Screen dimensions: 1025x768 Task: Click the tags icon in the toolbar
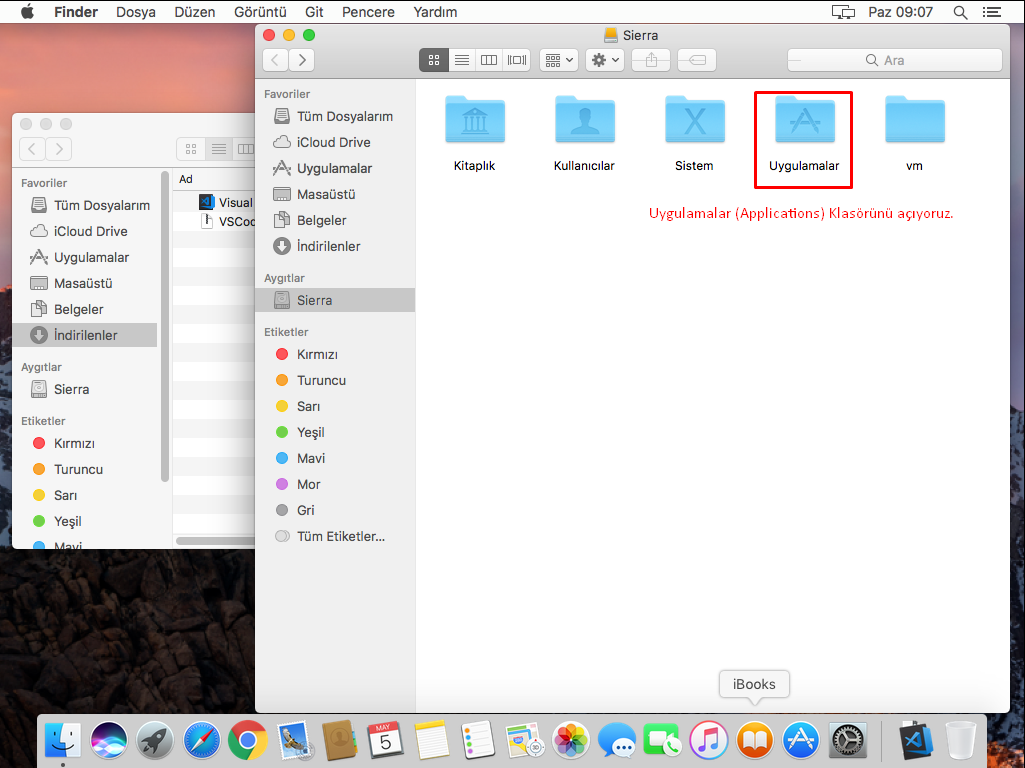[696, 59]
